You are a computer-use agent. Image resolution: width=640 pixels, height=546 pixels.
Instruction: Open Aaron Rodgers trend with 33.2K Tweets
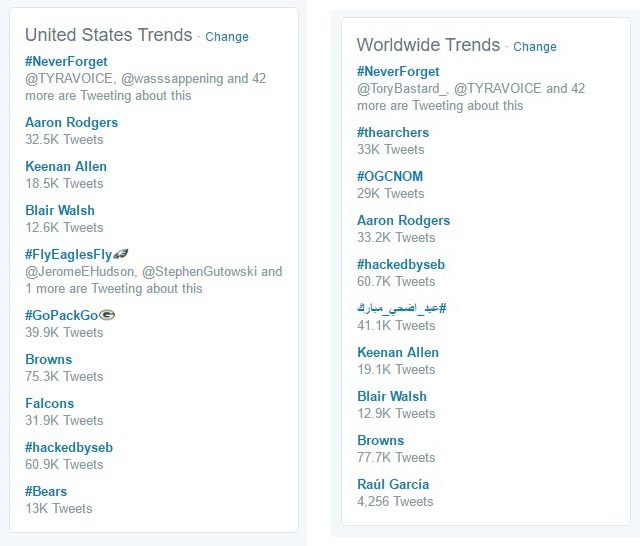pos(403,221)
